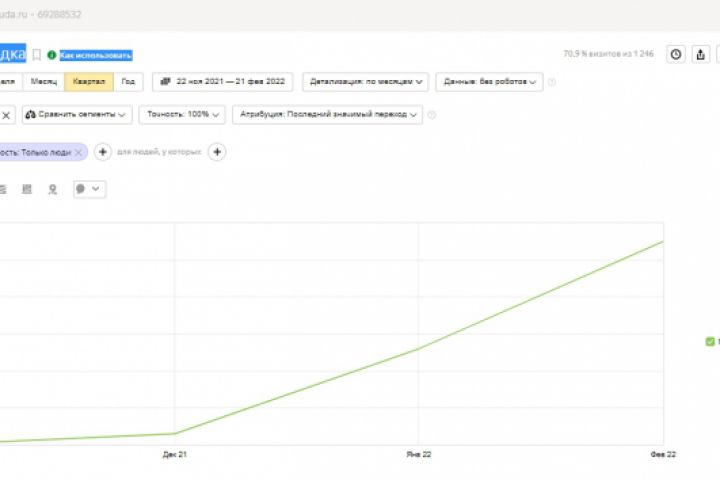Add a new segment condition with the first plus button
The image size is (720, 480).
[103, 152]
